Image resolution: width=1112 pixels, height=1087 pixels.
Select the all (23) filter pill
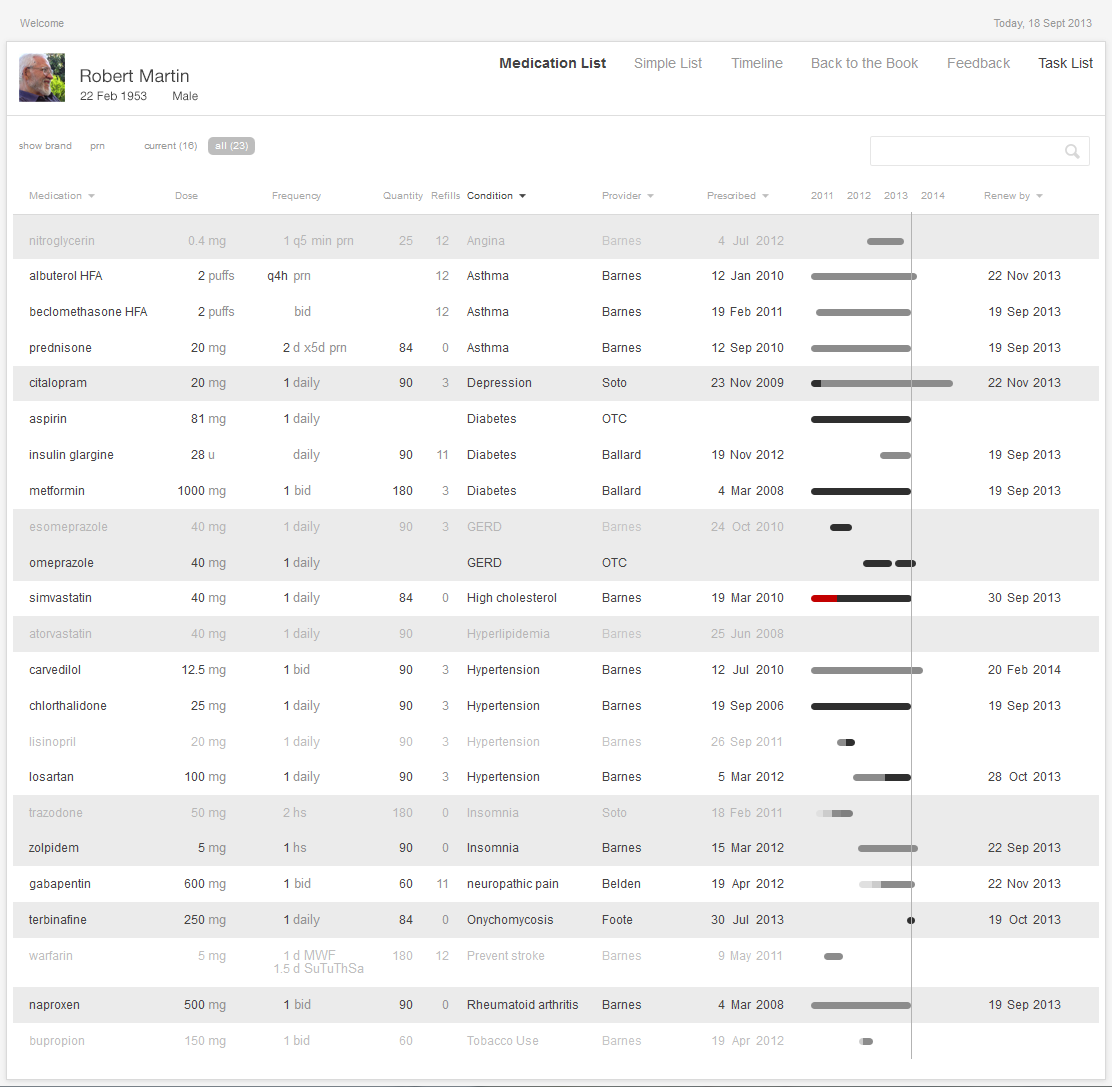coord(231,146)
